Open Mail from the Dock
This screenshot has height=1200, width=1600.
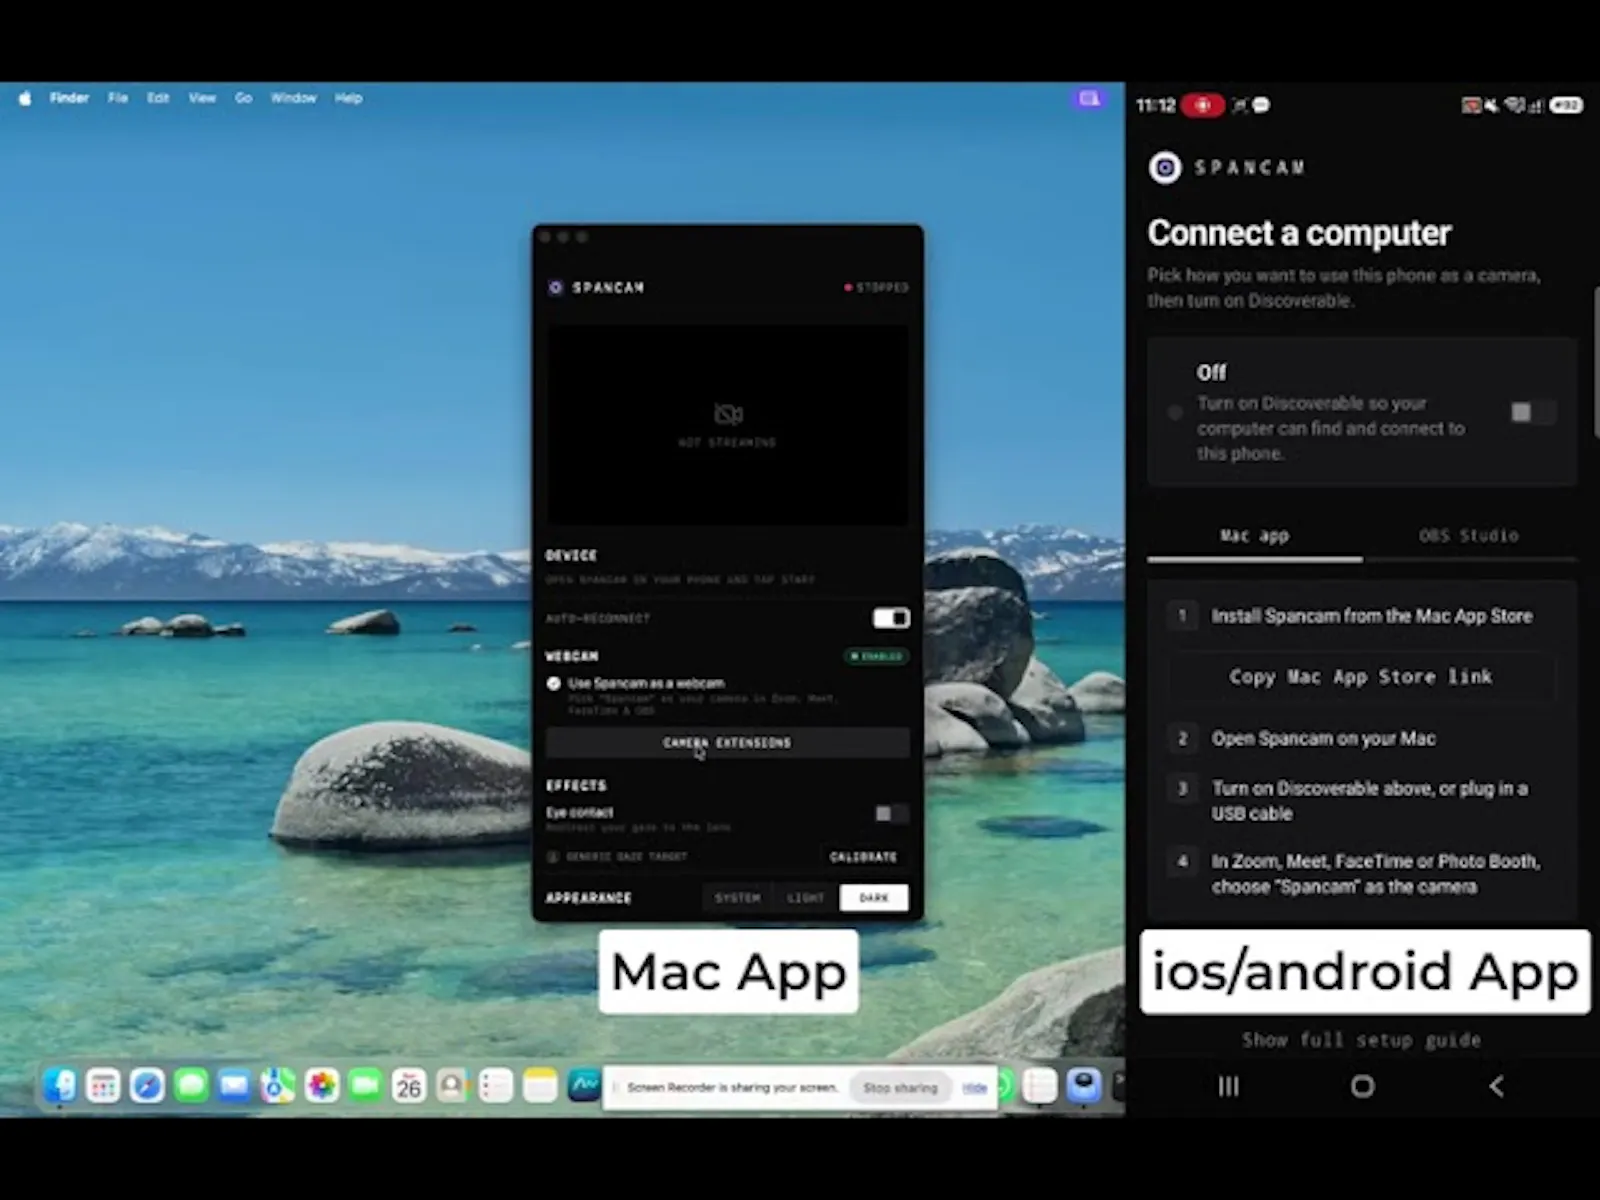pyautogui.click(x=234, y=1085)
